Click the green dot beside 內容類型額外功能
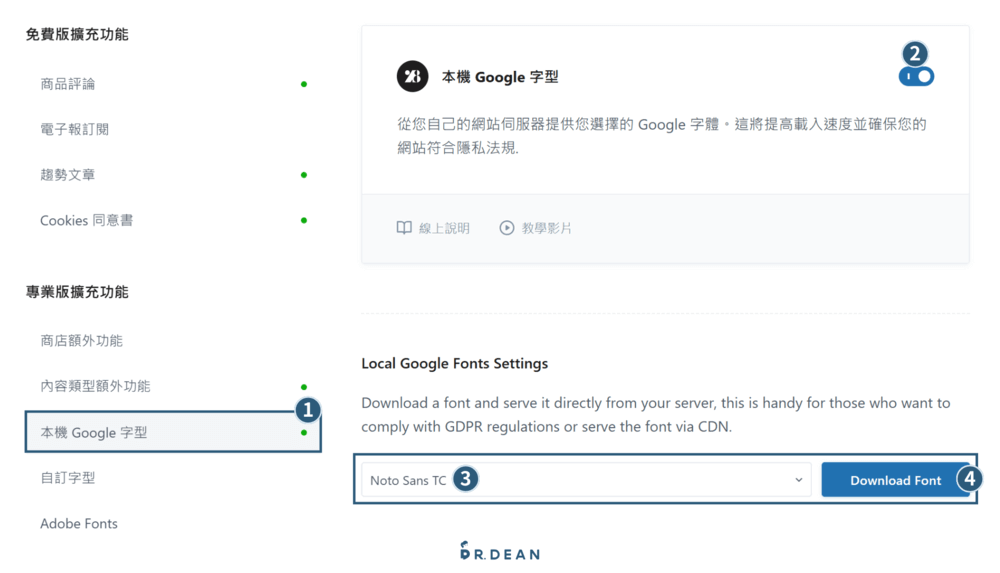Viewport: 1000px width, 573px height. click(x=304, y=387)
